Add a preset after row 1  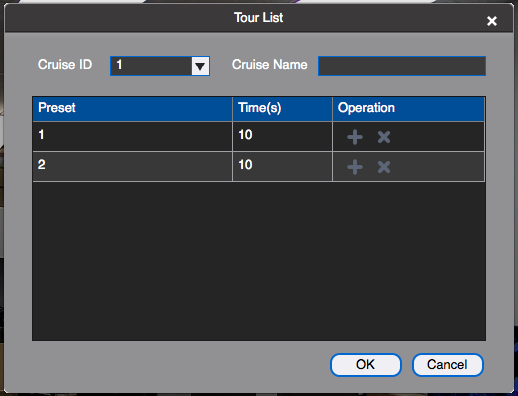pyautogui.click(x=355, y=137)
